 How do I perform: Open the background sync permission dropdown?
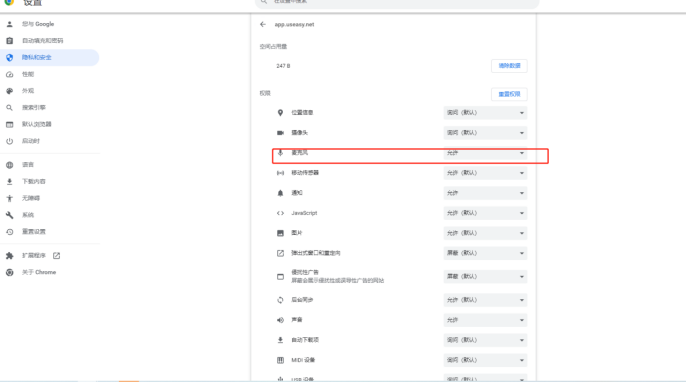tap(485, 300)
